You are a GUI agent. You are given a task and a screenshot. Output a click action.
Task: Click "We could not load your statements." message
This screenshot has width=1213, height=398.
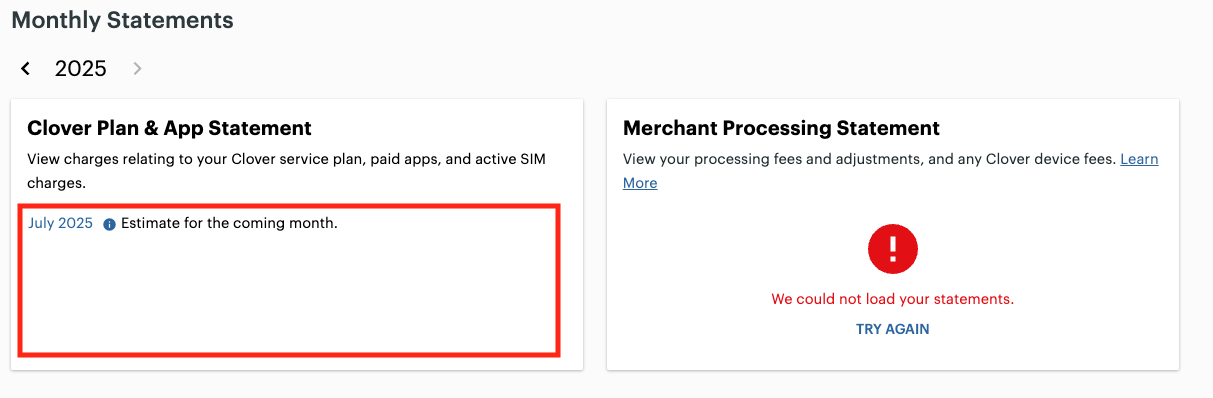coord(892,299)
